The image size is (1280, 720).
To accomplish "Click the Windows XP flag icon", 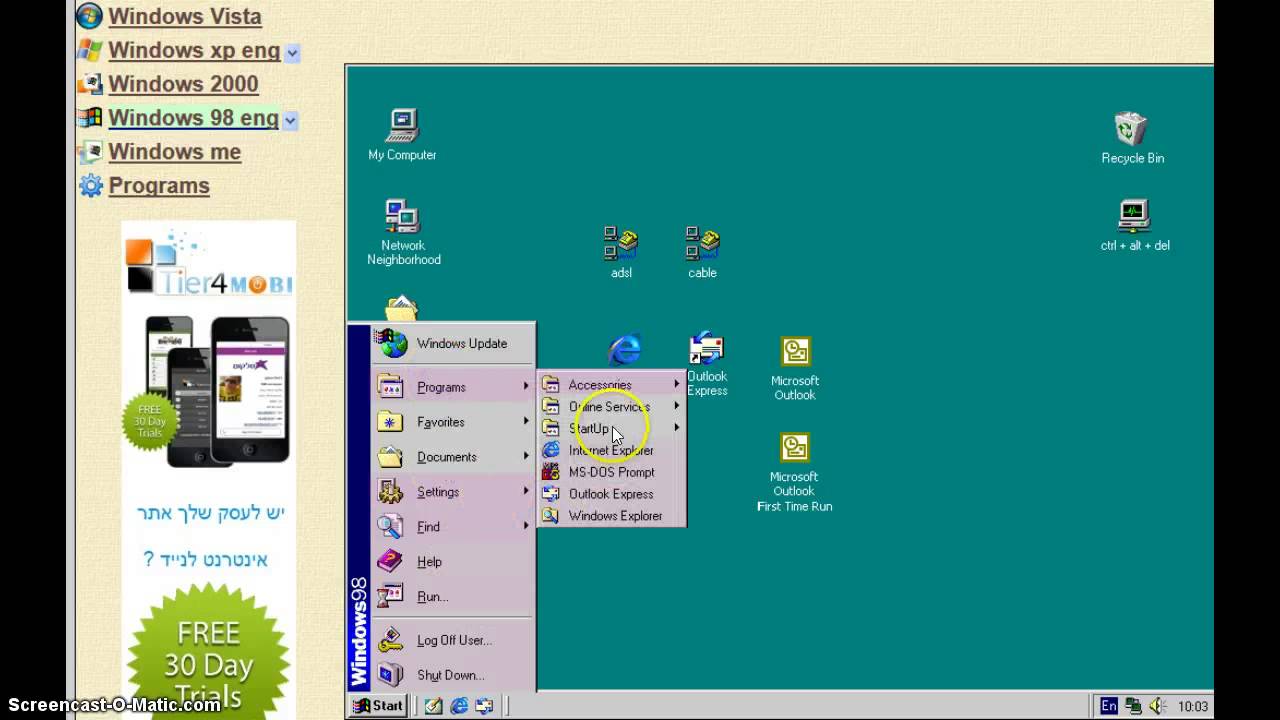I will pos(90,50).
